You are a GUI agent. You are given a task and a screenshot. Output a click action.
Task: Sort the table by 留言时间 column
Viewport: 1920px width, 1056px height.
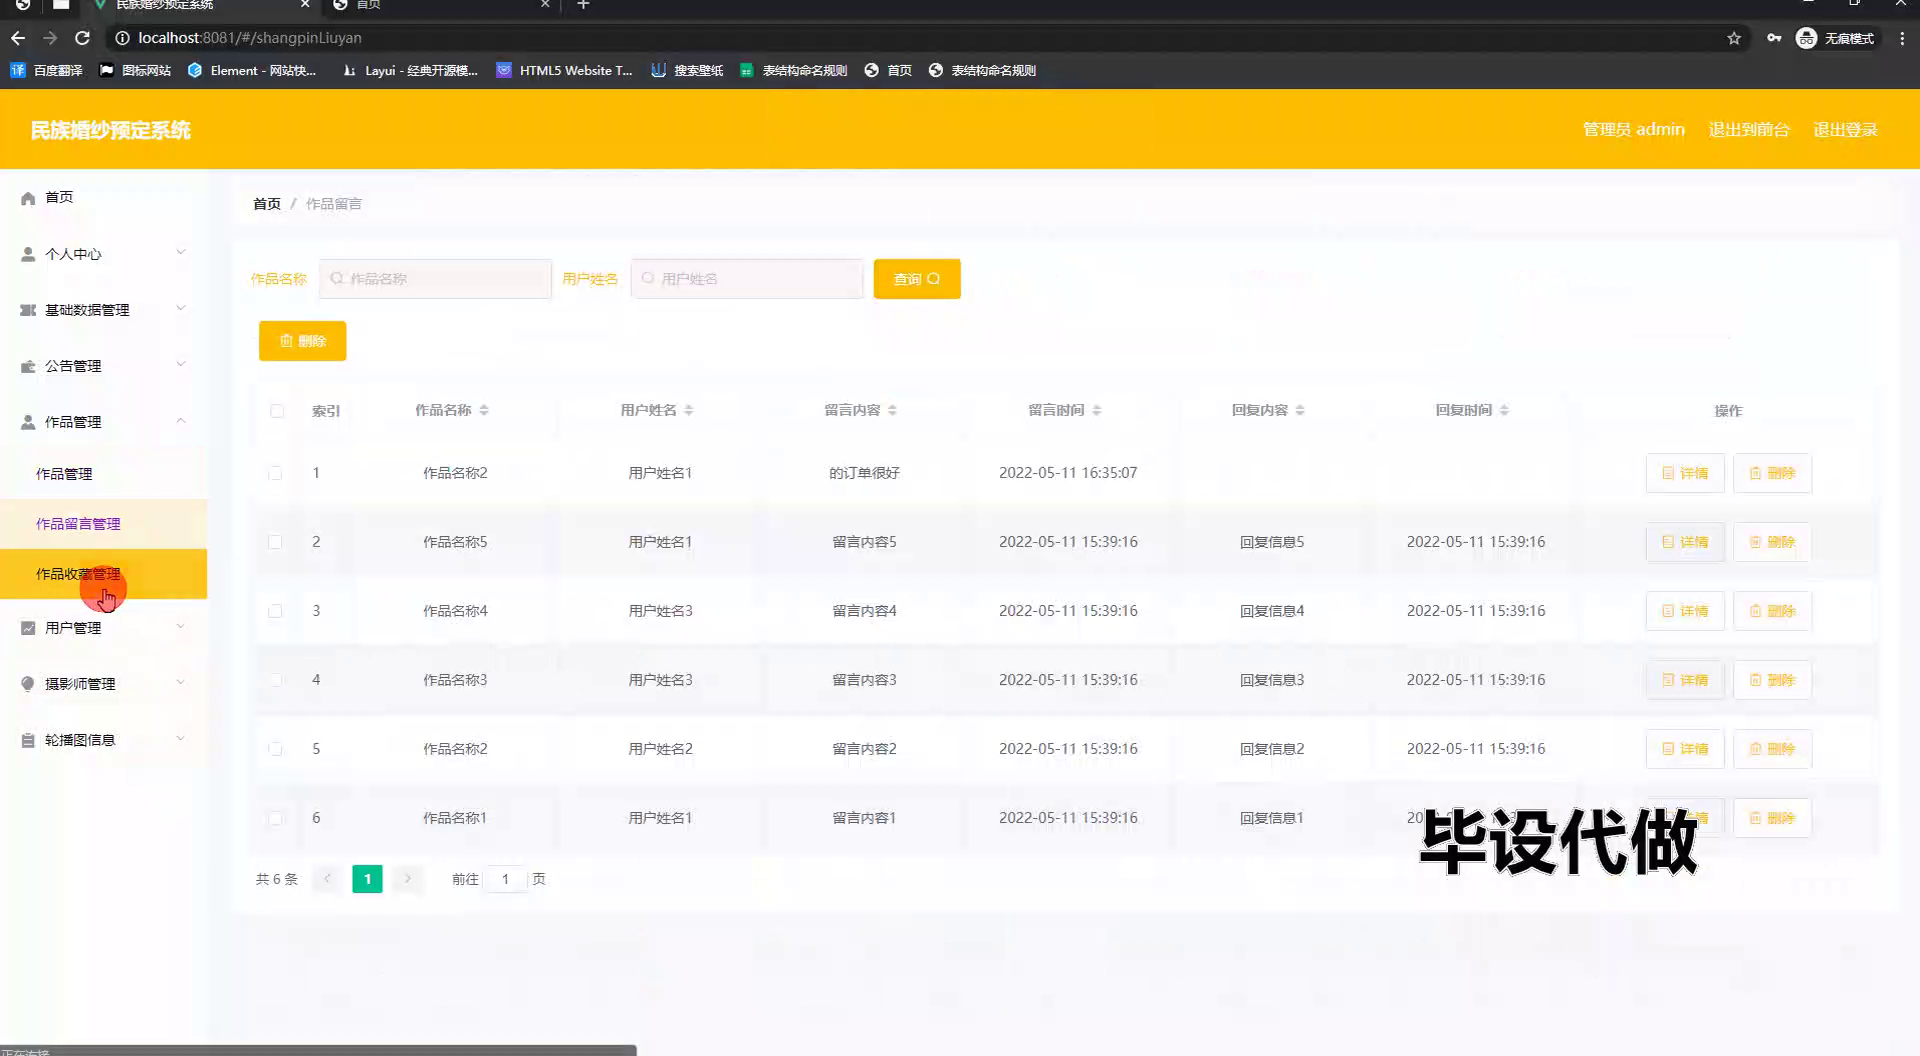1097,410
